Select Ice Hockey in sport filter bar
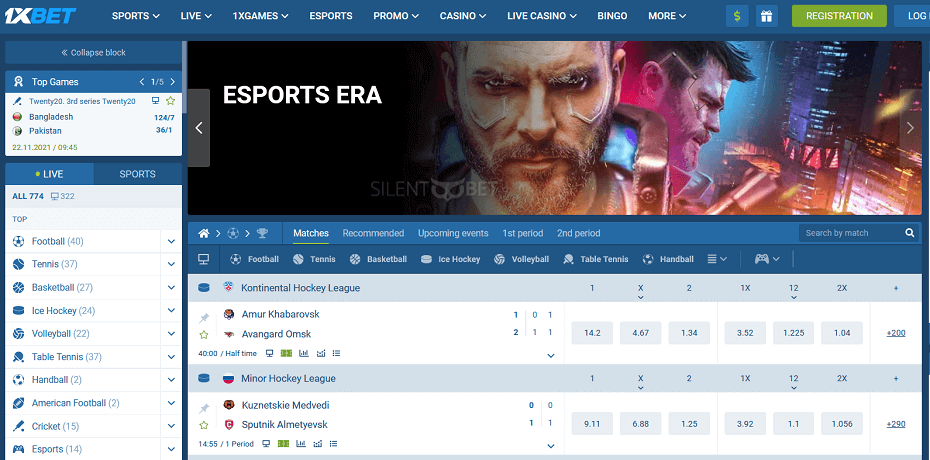 click(x=450, y=259)
